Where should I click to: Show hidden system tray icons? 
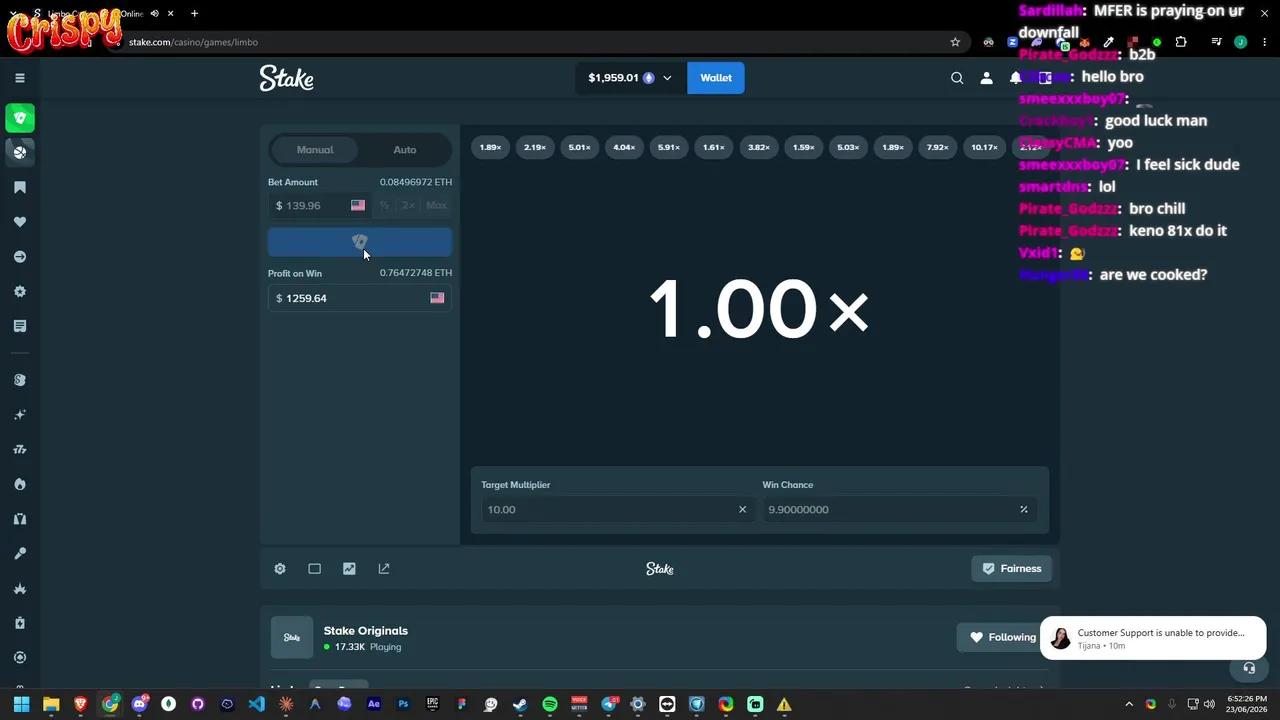tap(1129, 704)
